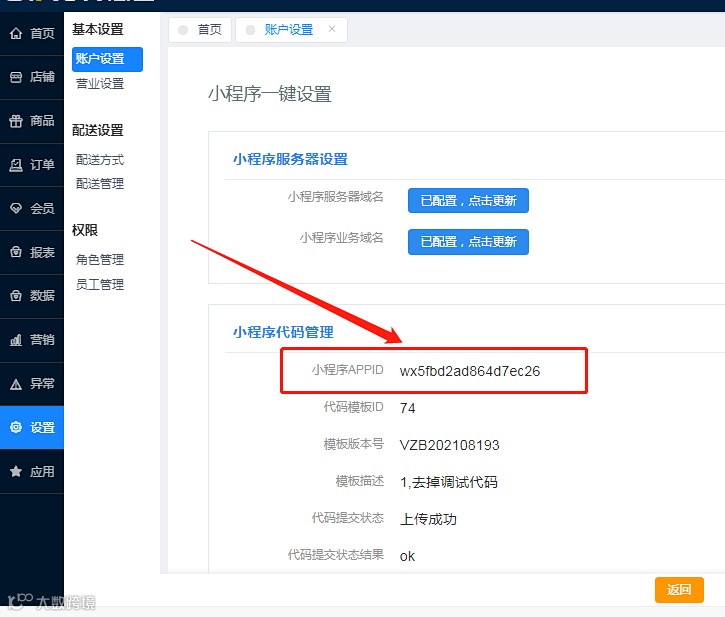The image size is (725, 617).
Task: Click the orange 返回 button
Action: point(679,590)
